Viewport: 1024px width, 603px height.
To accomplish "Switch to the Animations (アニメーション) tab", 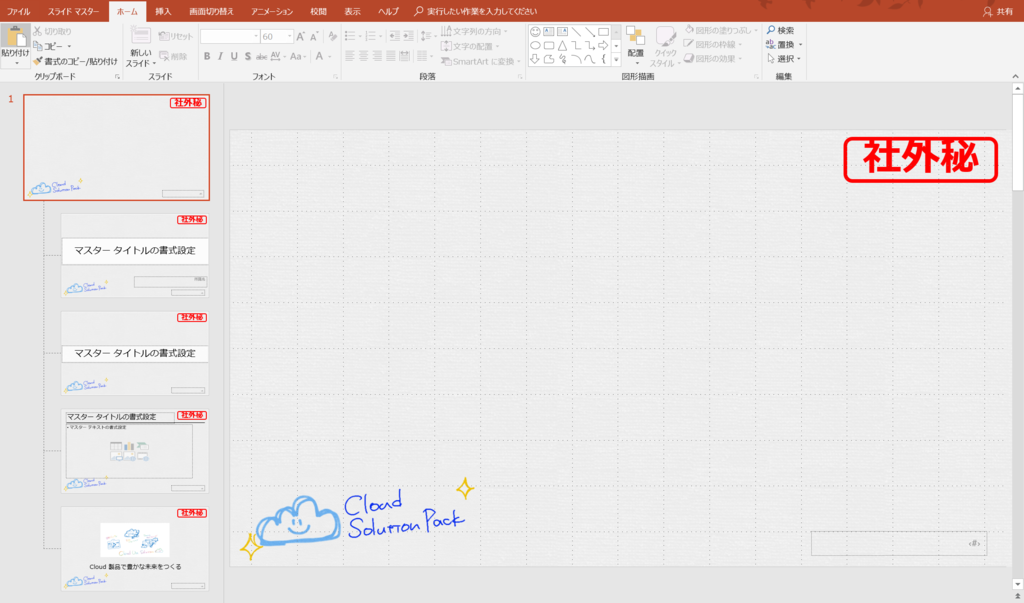I will coord(272,11).
